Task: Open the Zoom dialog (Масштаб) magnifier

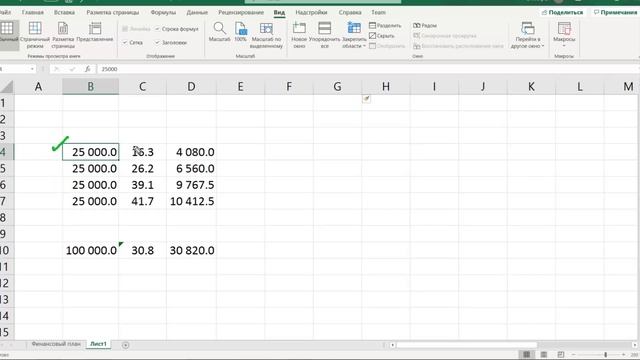Action: (220, 32)
